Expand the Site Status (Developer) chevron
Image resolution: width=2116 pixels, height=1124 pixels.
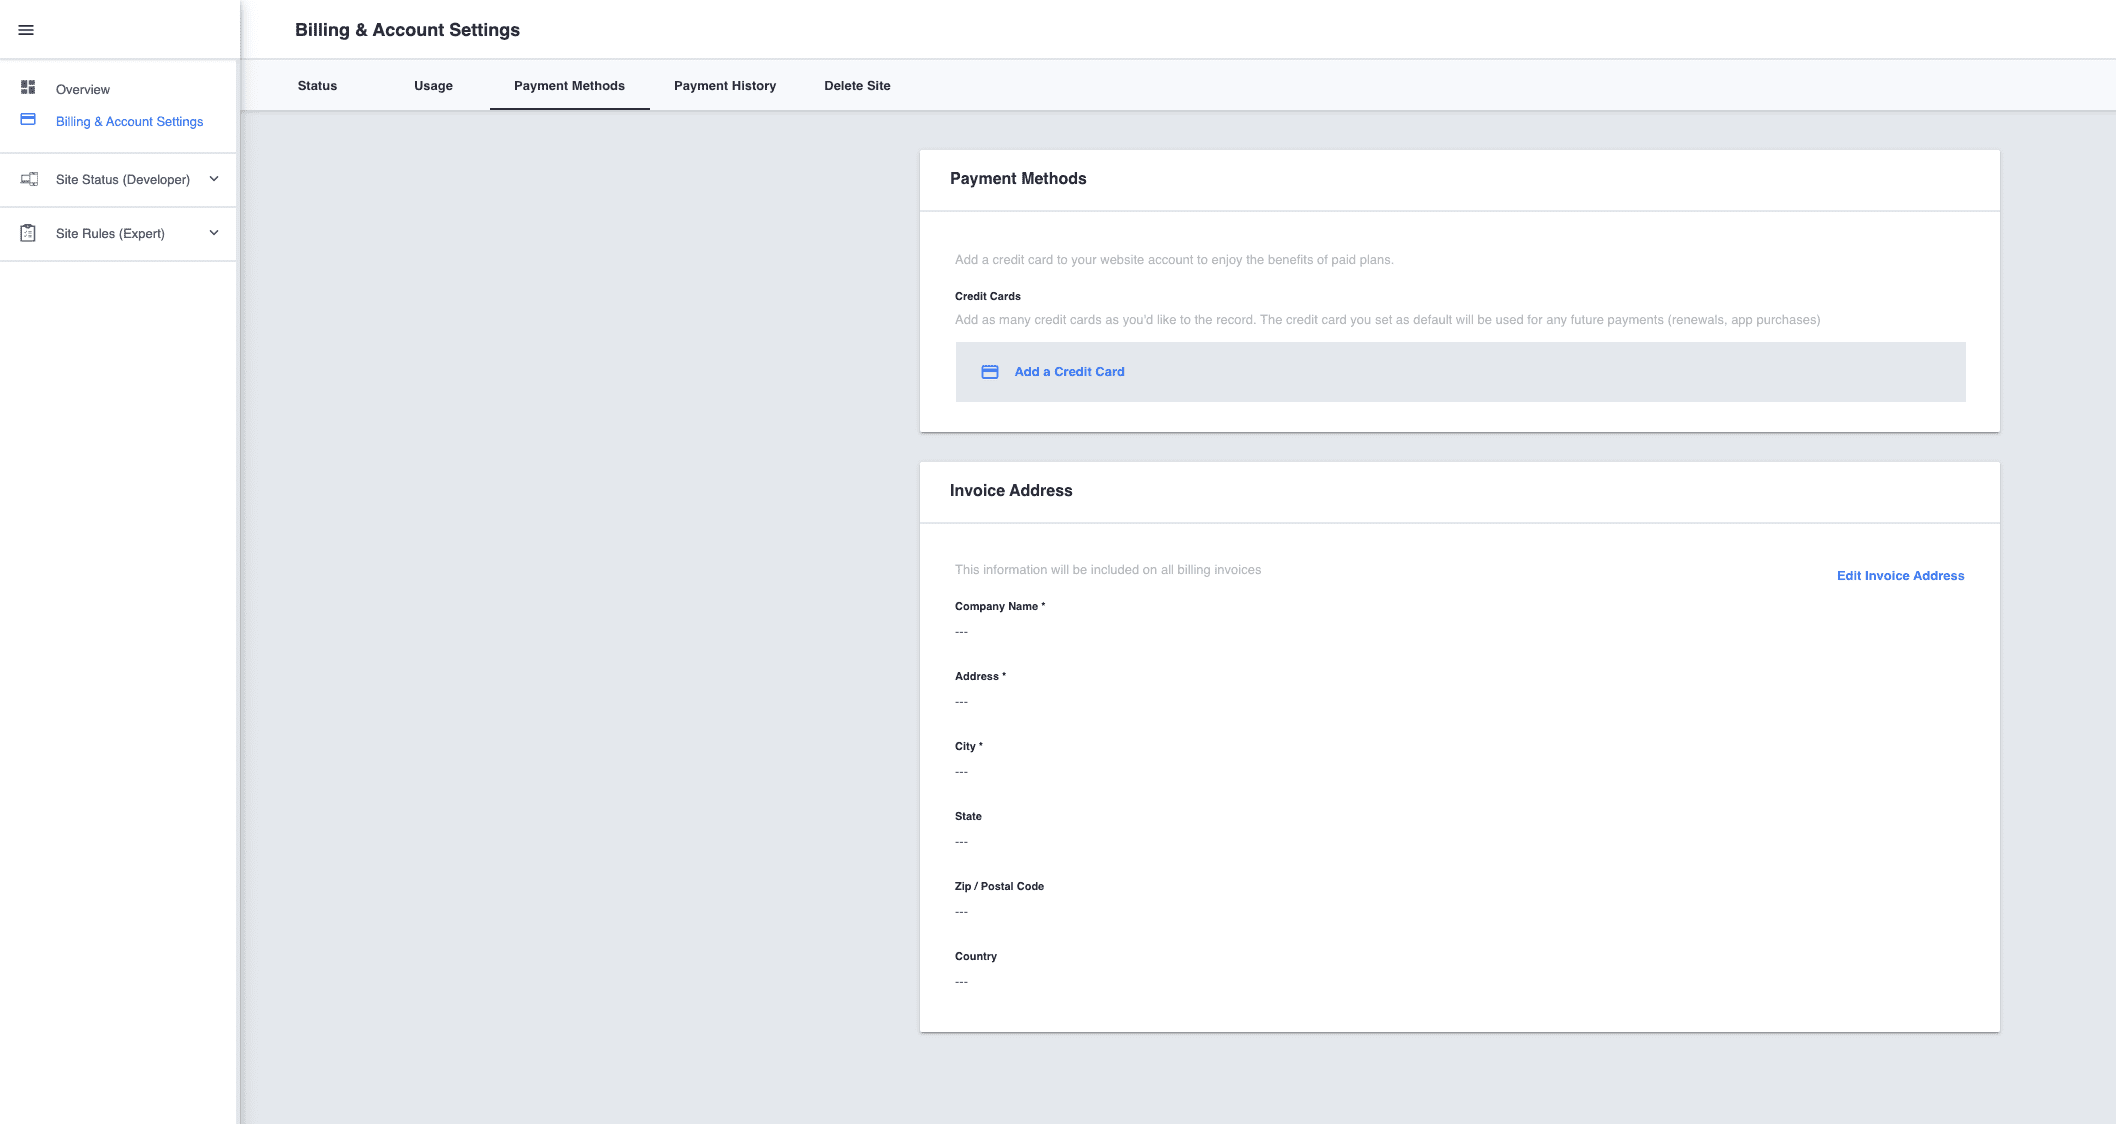[x=214, y=179]
